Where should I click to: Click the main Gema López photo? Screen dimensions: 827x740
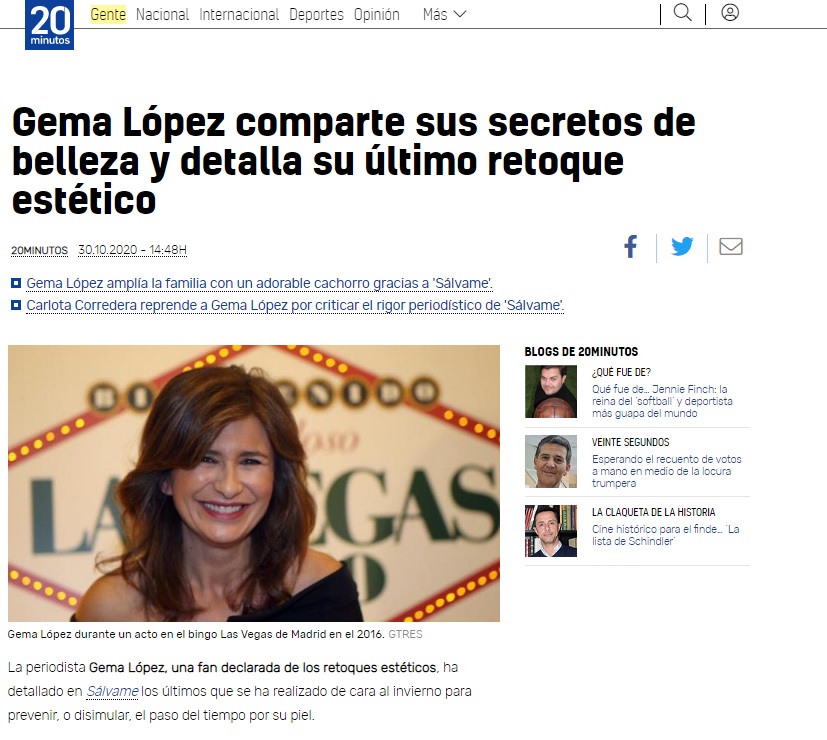[254, 483]
